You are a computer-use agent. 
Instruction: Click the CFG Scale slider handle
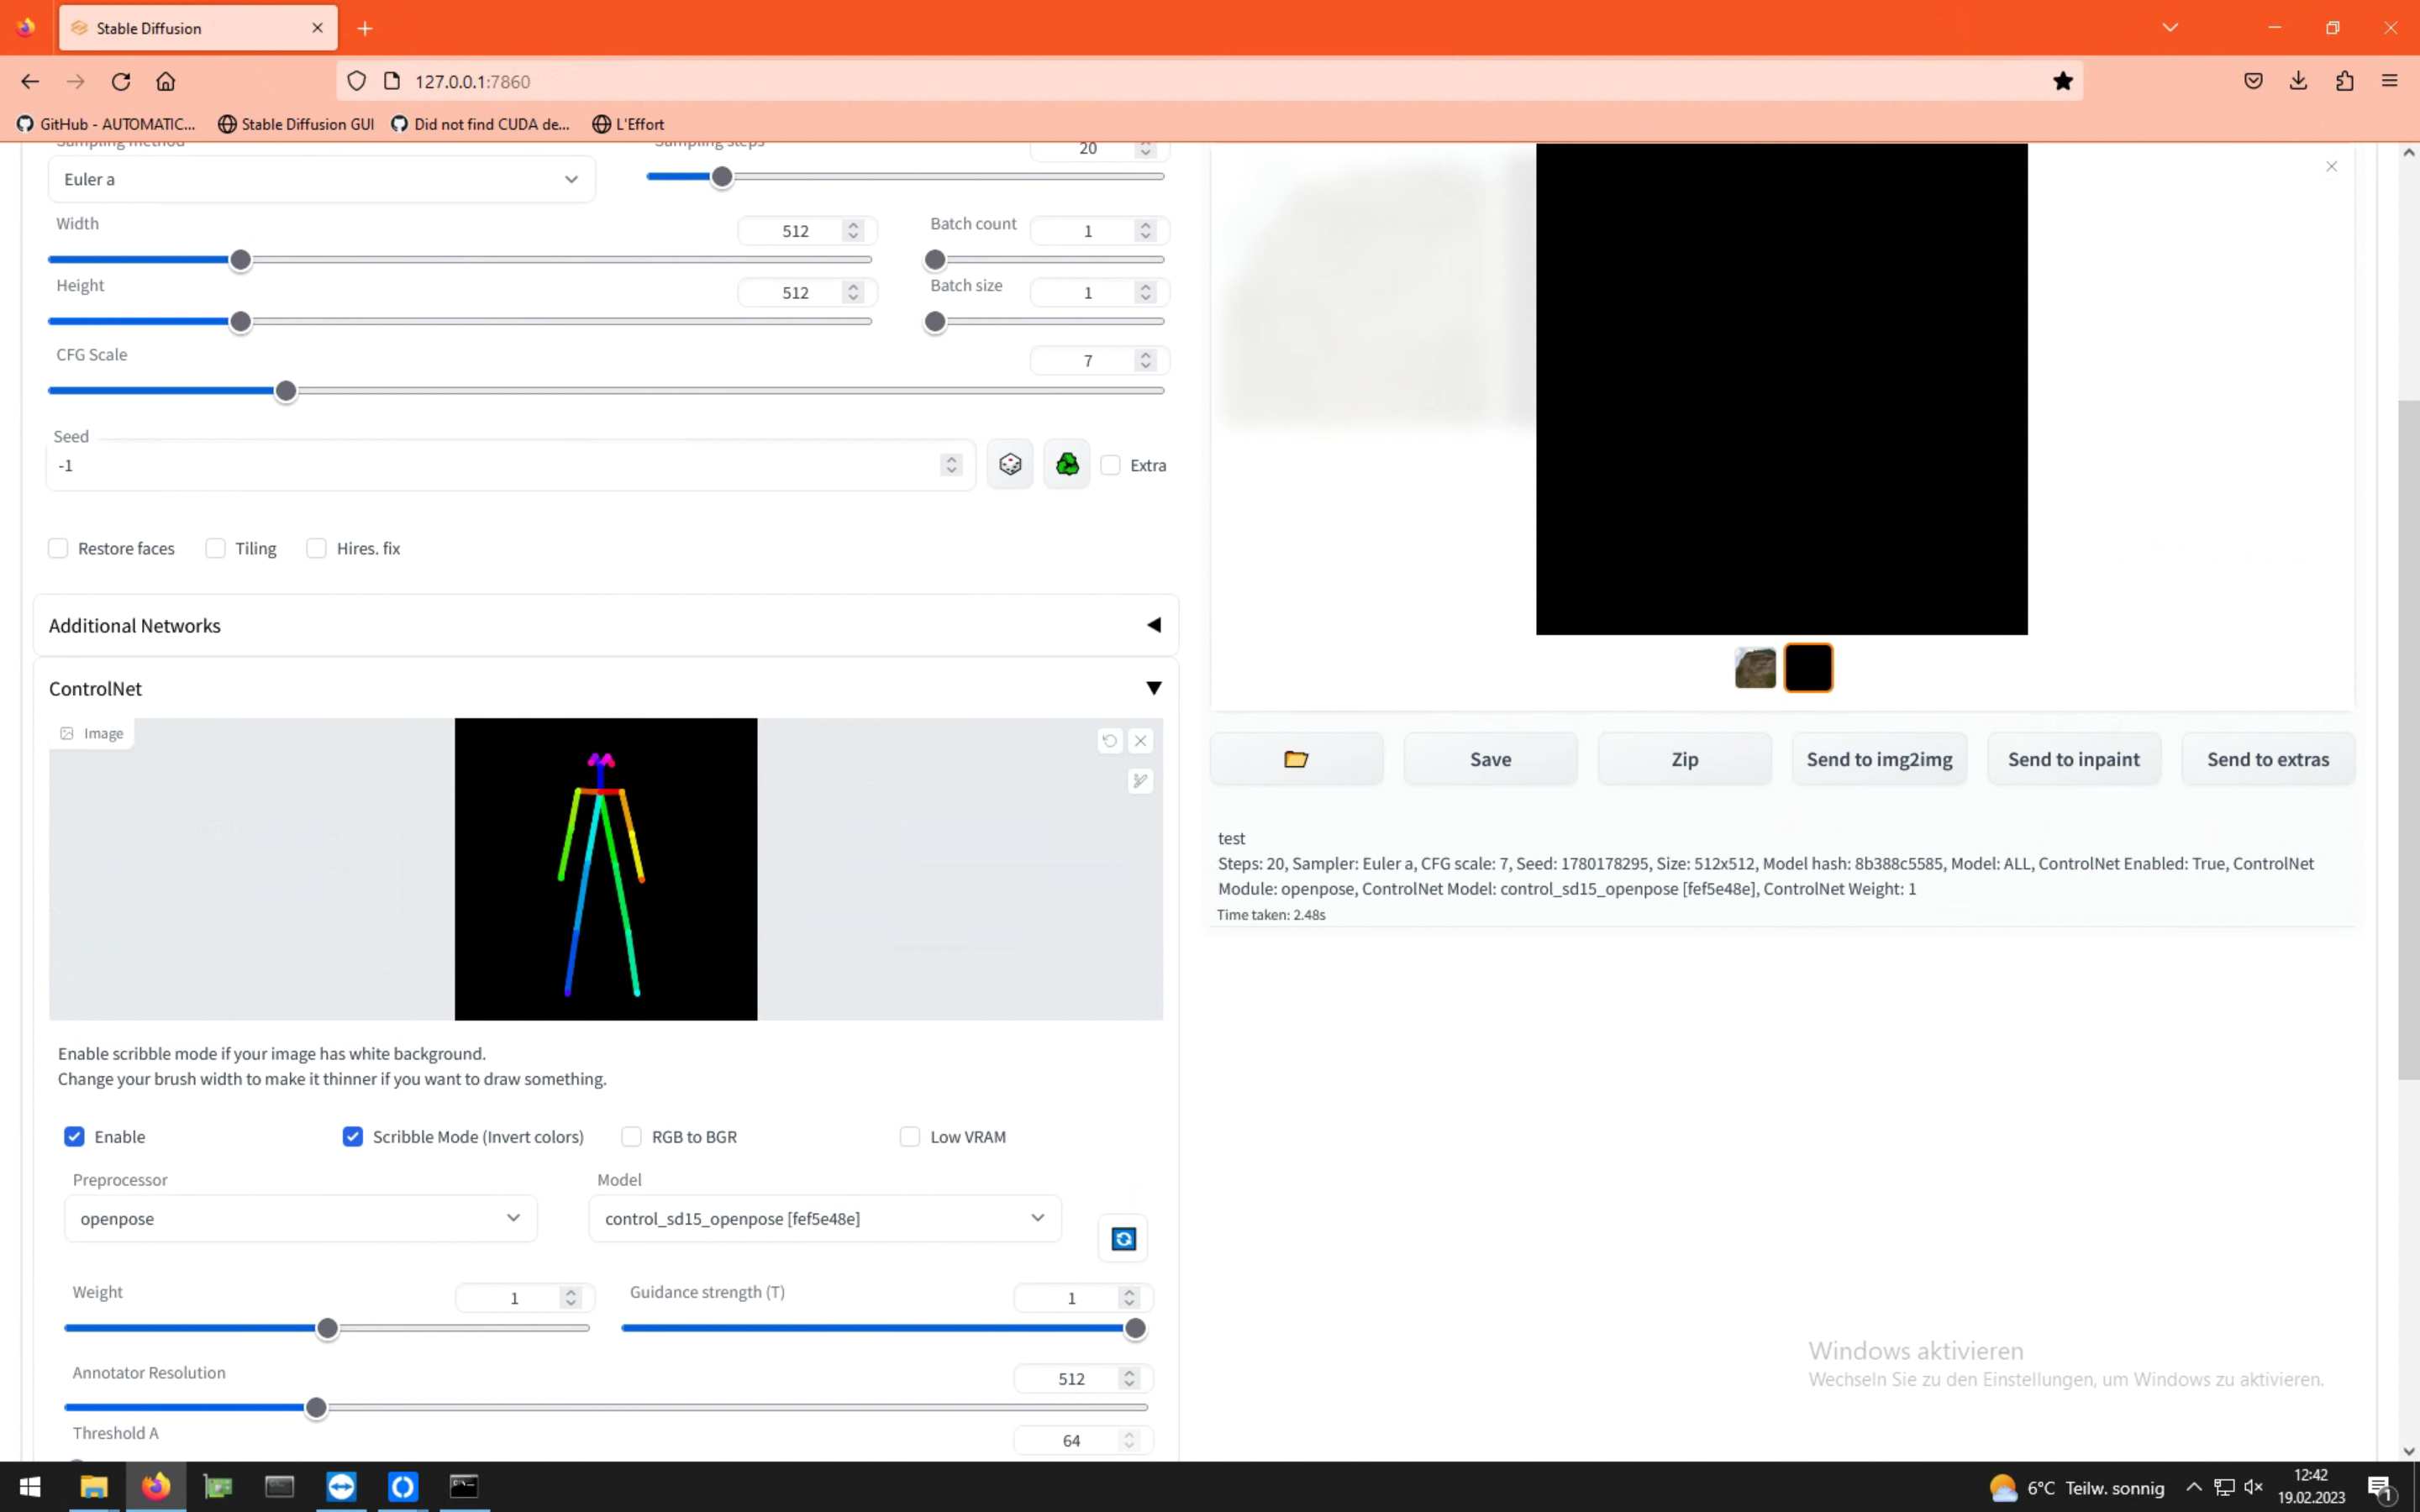pos(286,391)
